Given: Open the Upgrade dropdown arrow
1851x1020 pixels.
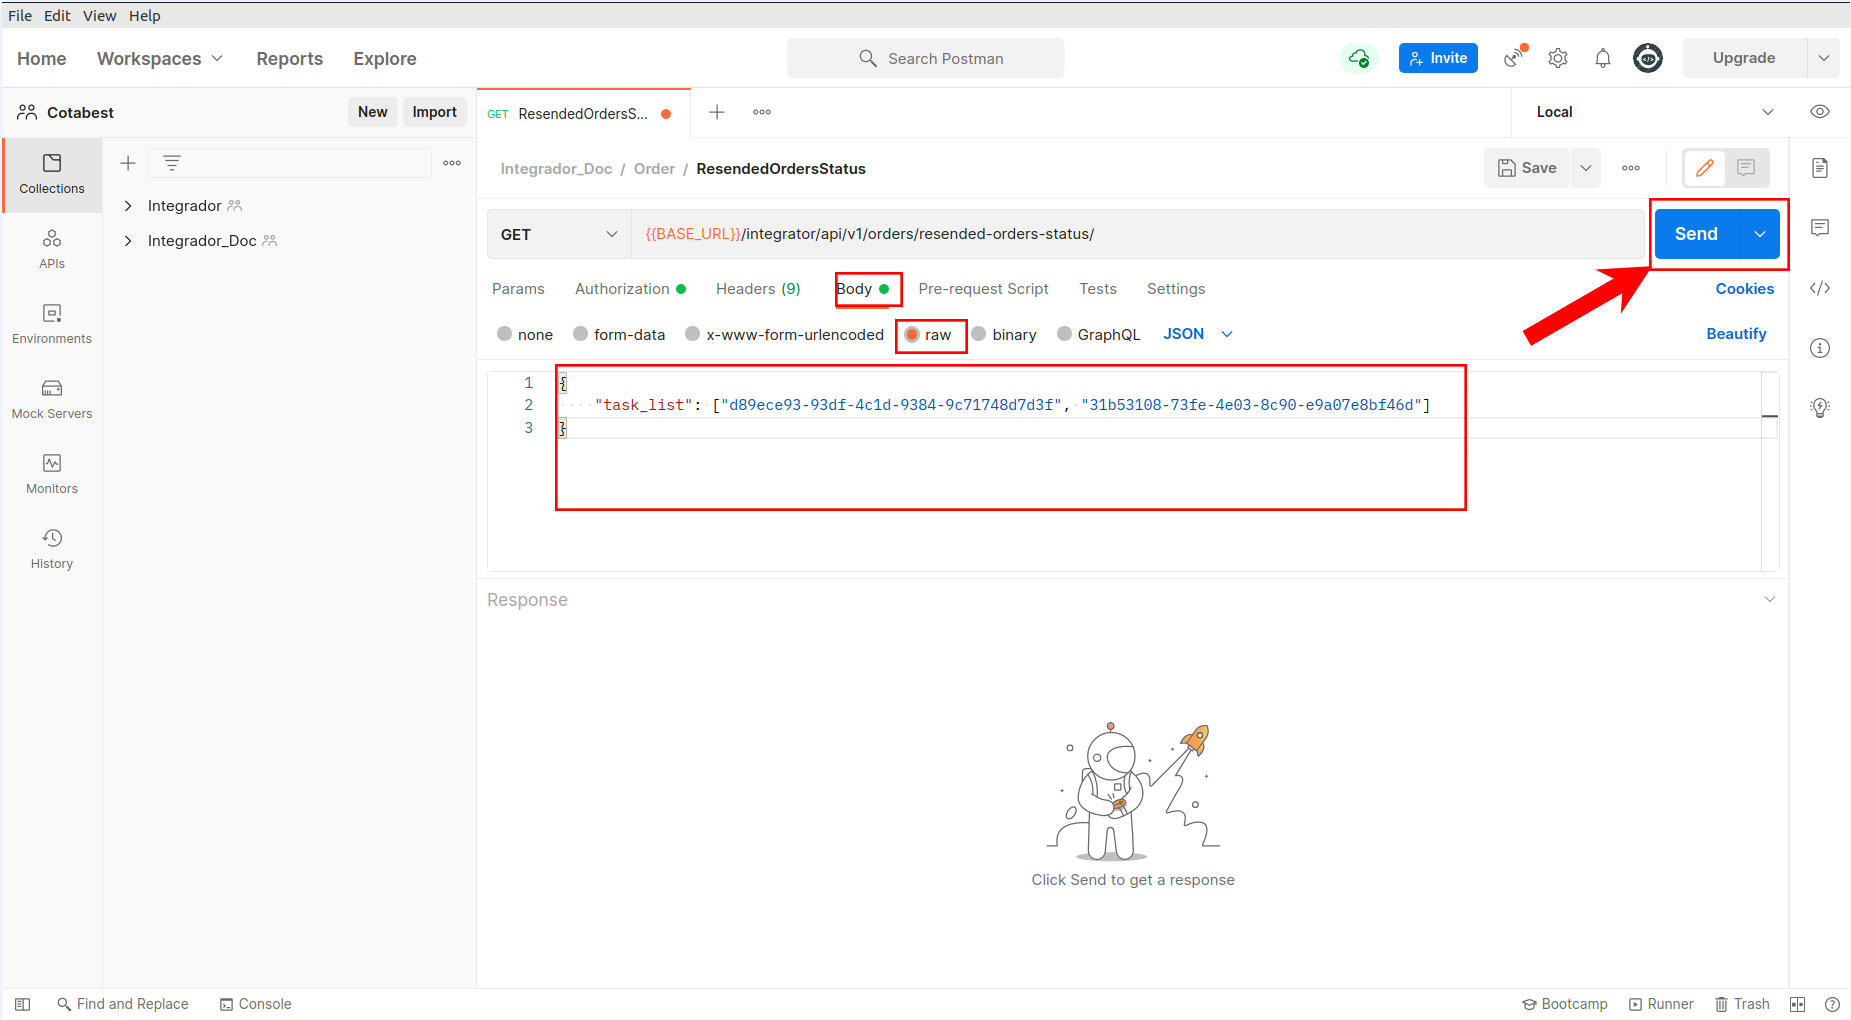Looking at the screenshot, I should pos(1823,58).
